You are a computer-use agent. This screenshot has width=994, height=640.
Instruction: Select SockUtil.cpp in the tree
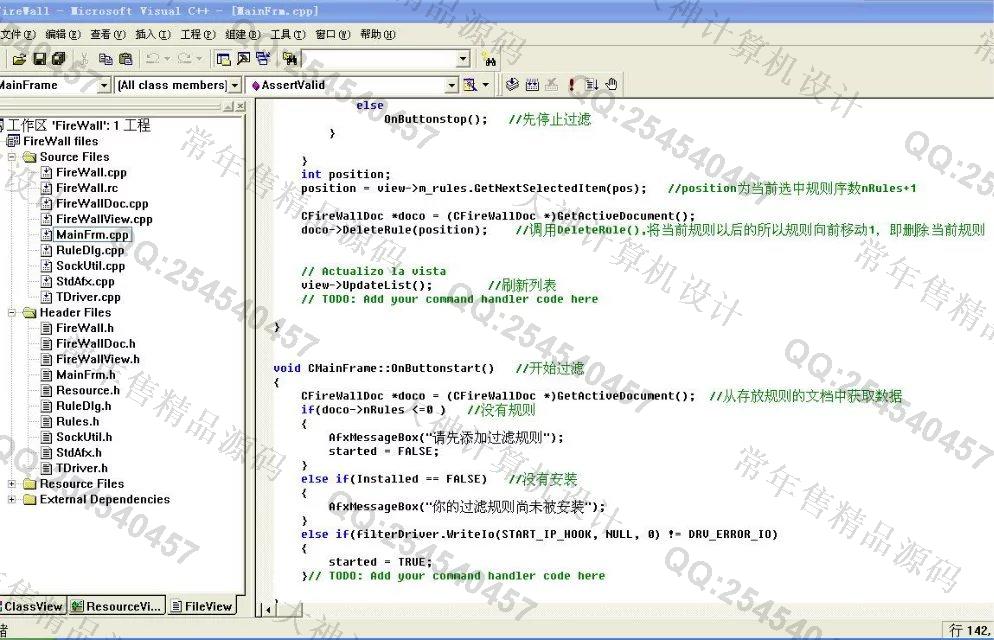tap(90, 266)
